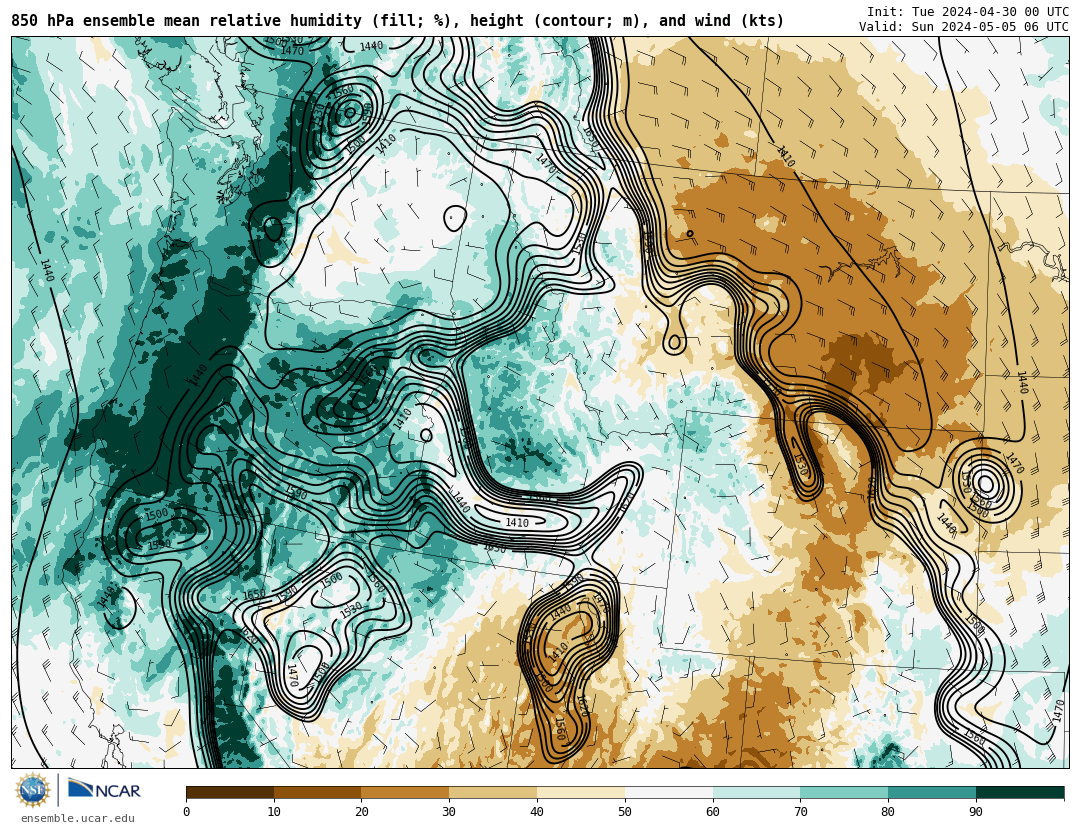Click the Valid: Sun 2024-05-05 06 UTC text
Viewport: 1080px width, 831px height.
pyautogui.click(x=964, y=27)
